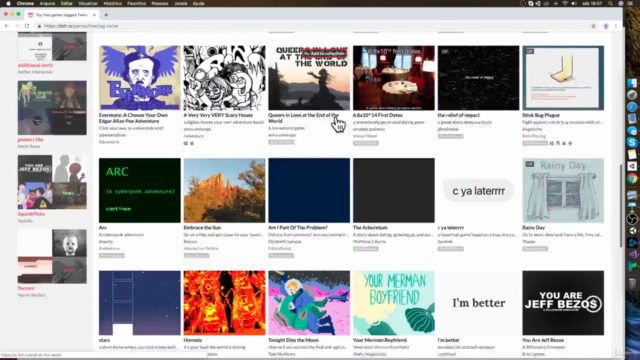This screenshot has height=360, width=640.
Task: Open the 'additional work' collection link
Action: [35, 65]
